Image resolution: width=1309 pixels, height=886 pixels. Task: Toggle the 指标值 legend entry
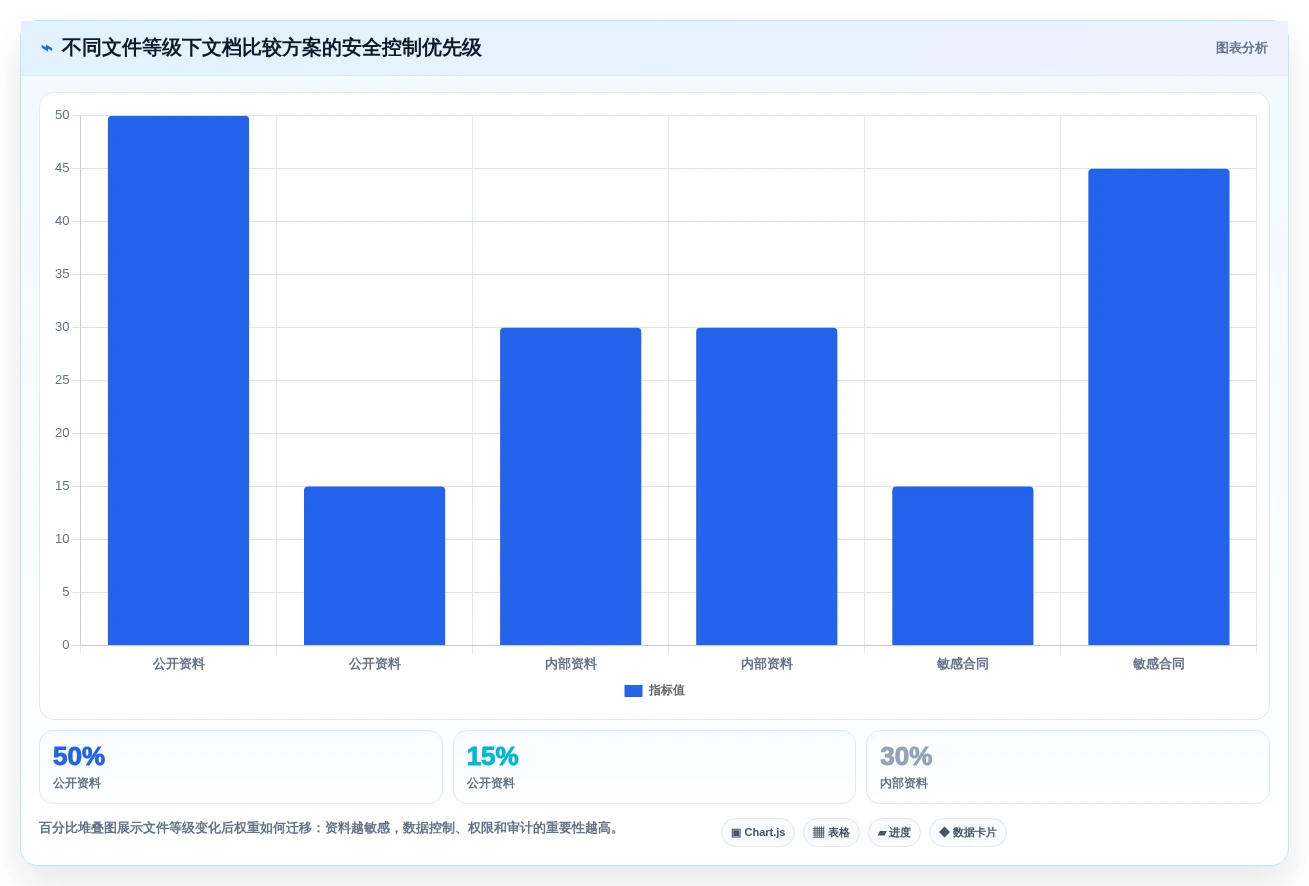point(655,691)
